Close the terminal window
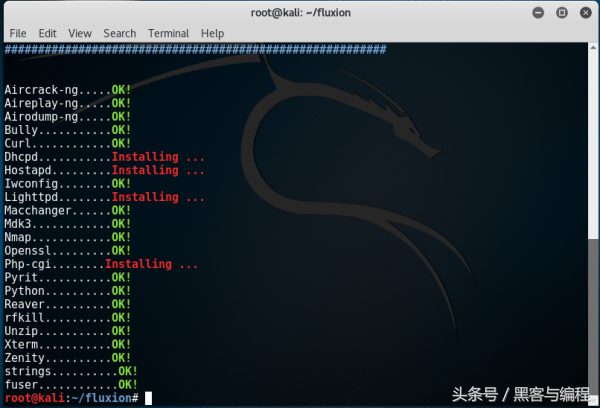Viewport: 600px width, 408px height. 585,13
